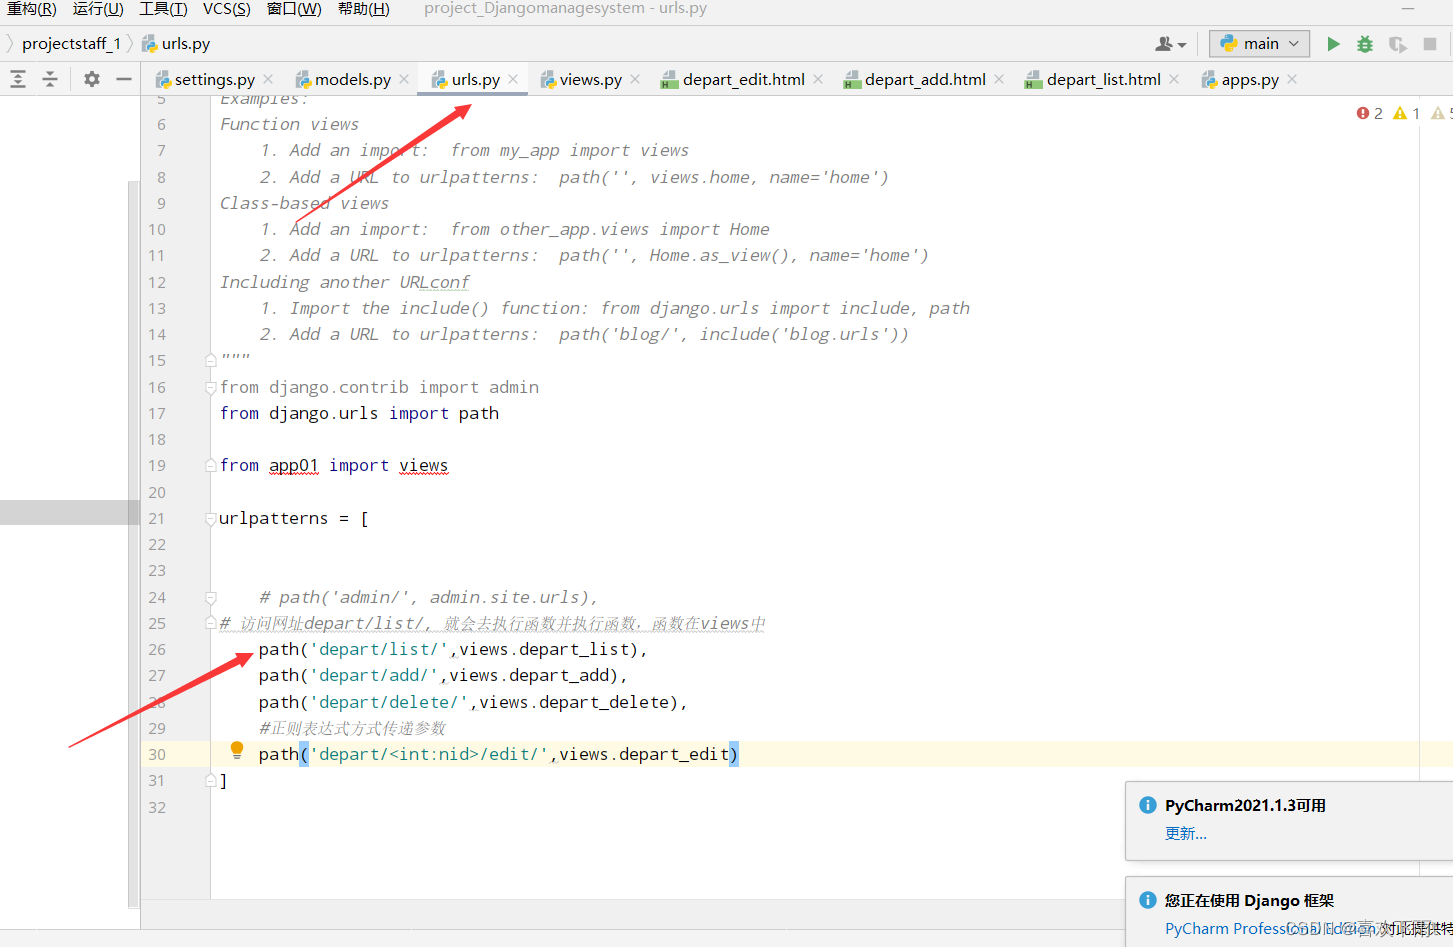Image resolution: width=1453 pixels, height=947 pixels.
Task: Hide the project panel with the minus icon
Action: tap(124, 79)
